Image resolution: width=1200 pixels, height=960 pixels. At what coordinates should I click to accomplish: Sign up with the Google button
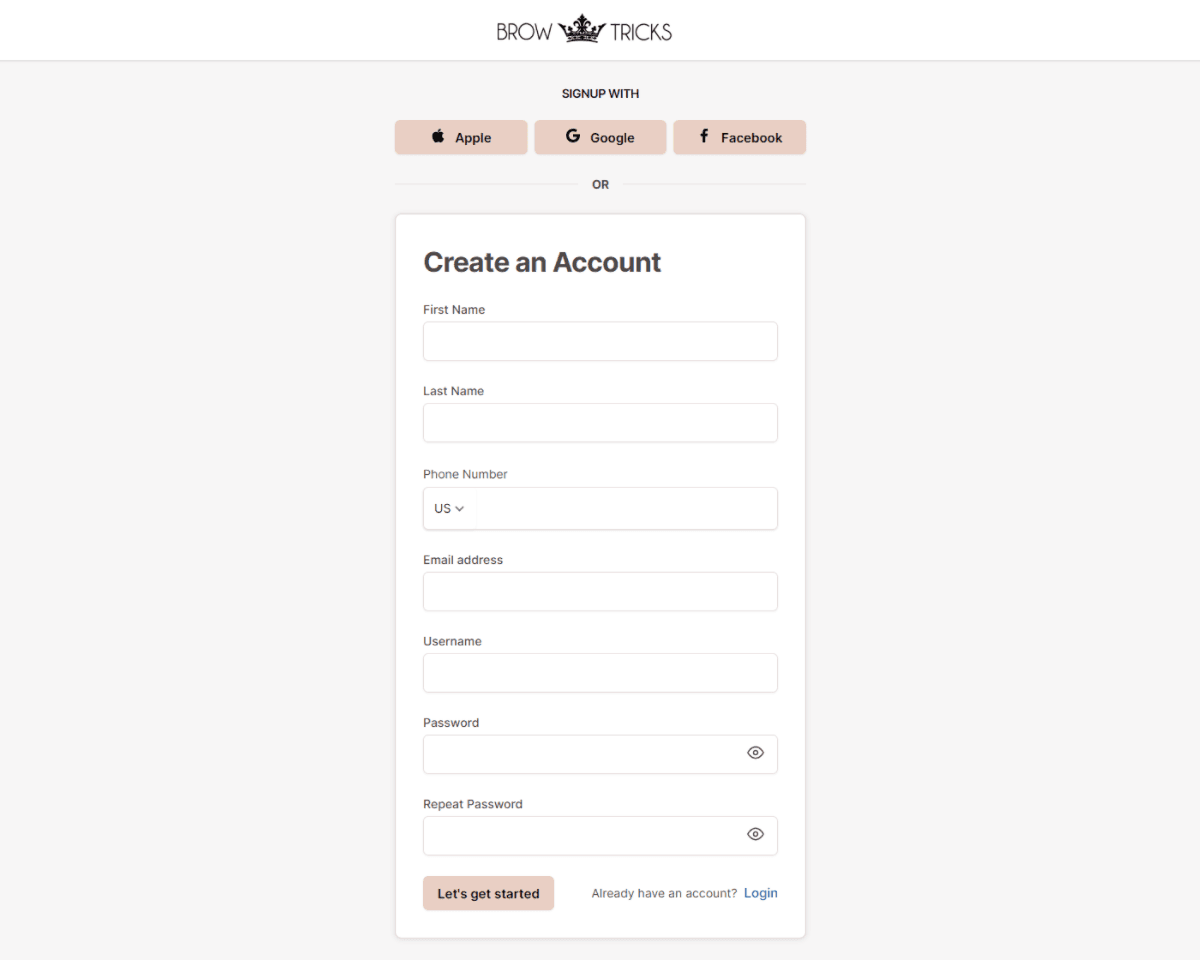point(600,138)
